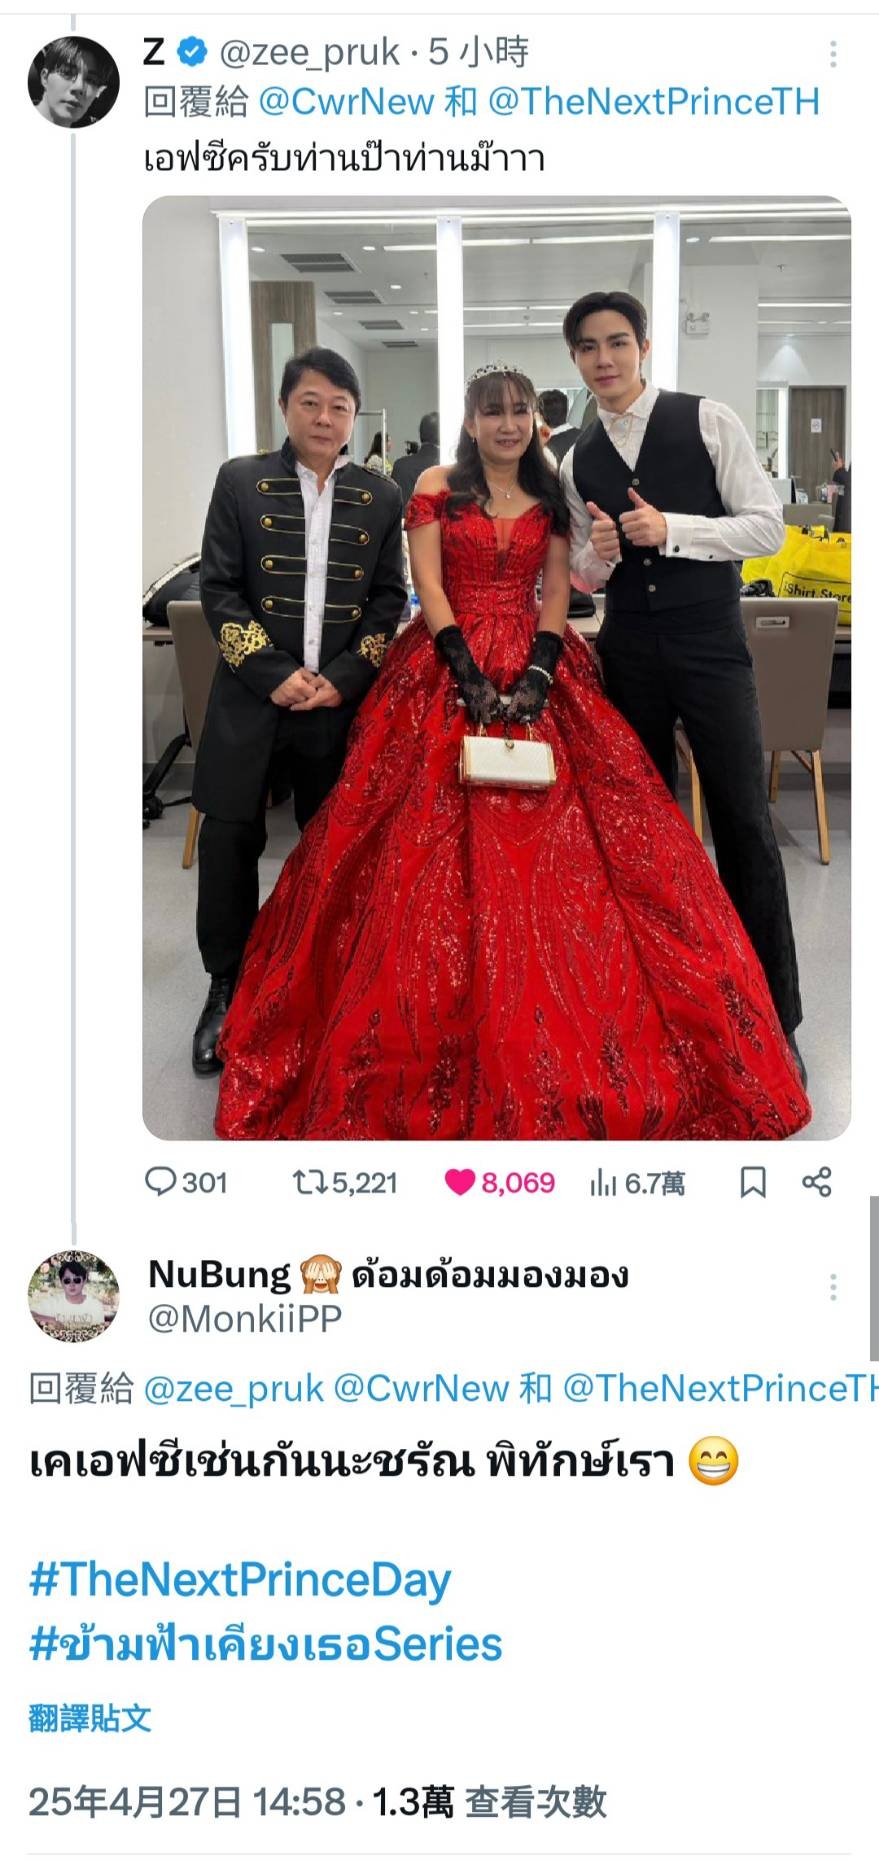Open the @TheNextPrinceTH mention in Z's reply

coord(654,102)
